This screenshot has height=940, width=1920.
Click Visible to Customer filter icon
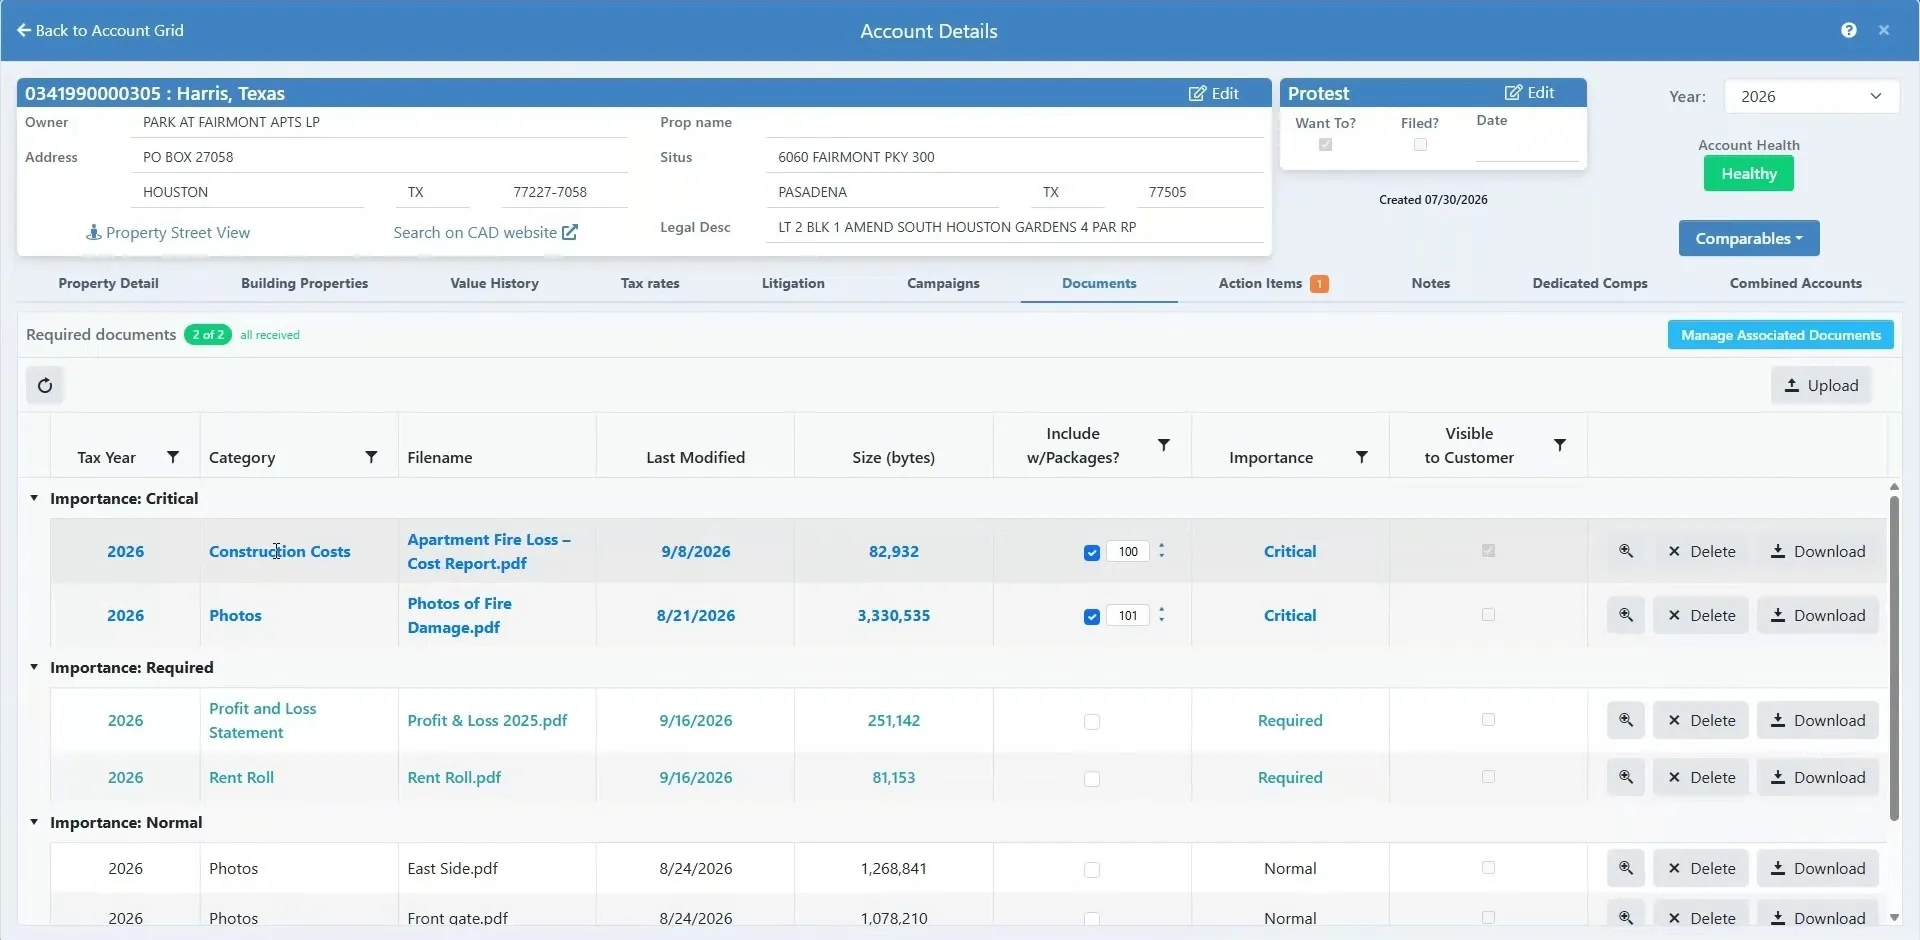[1560, 445]
